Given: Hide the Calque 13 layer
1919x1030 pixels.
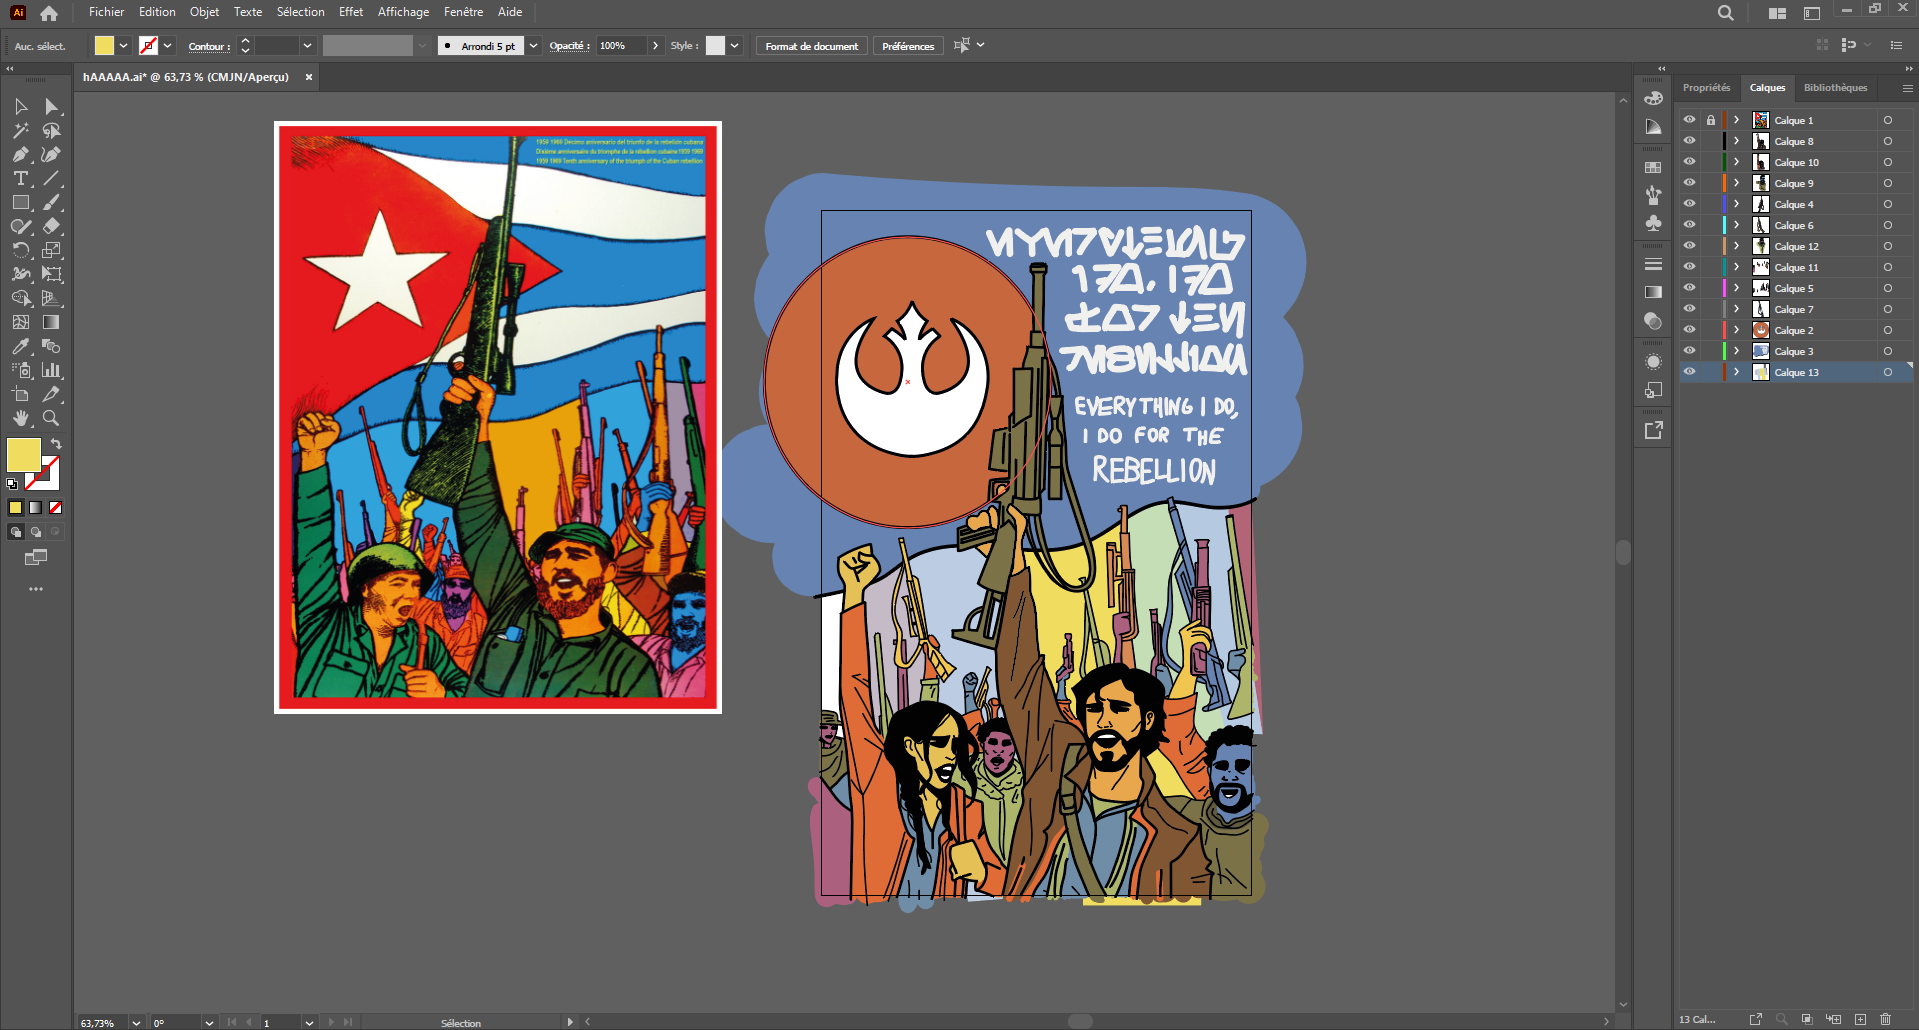Looking at the screenshot, I should pyautogui.click(x=1689, y=372).
